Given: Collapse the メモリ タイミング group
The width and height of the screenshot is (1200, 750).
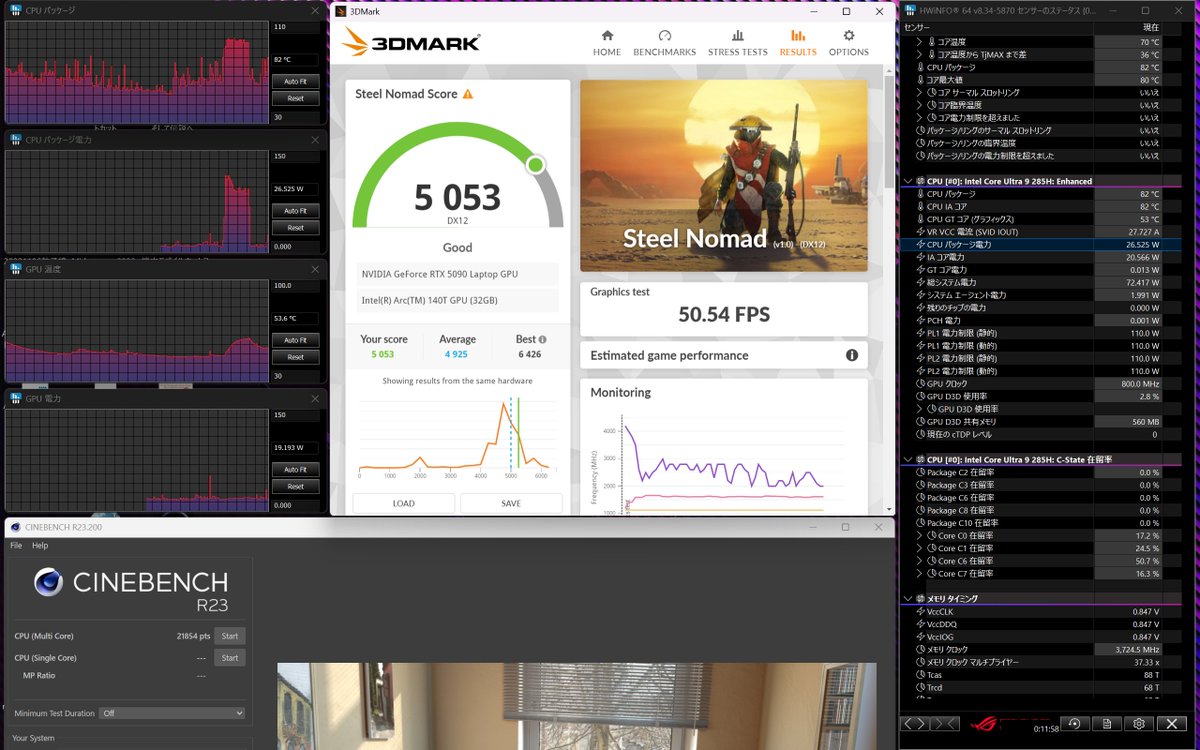Looking at the screenshot, I should click(908, 598).
